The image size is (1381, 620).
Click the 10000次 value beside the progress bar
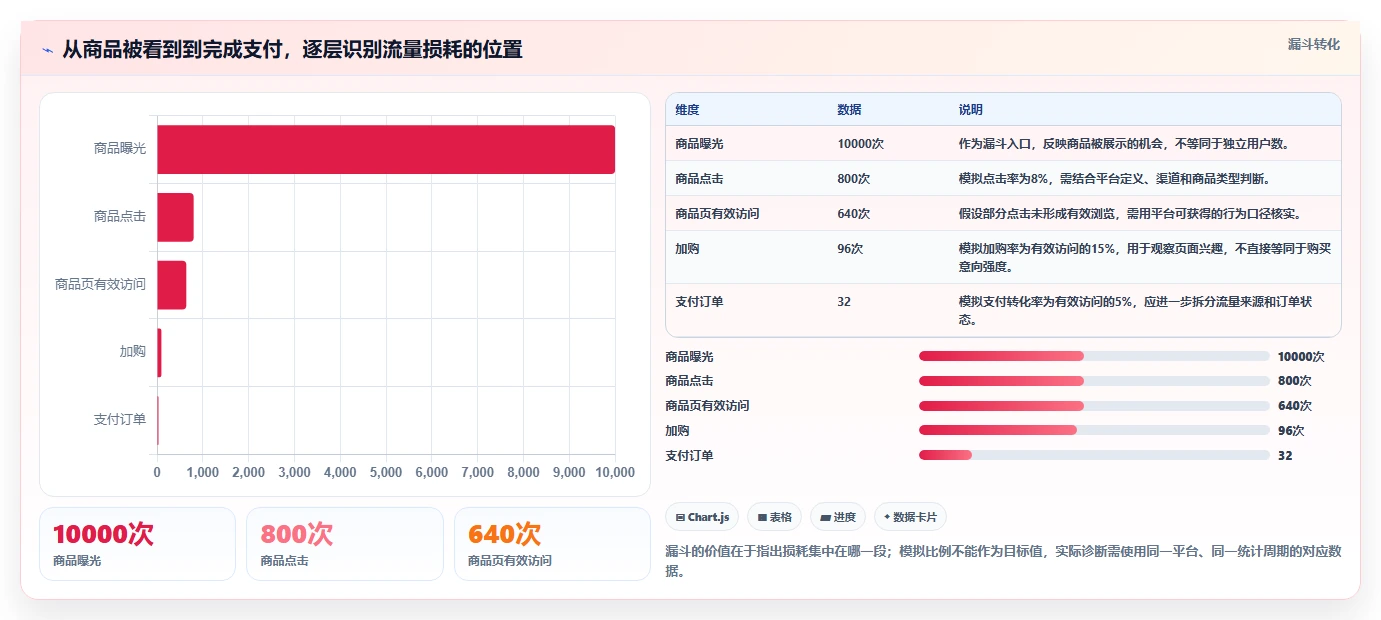(1301, 357)
